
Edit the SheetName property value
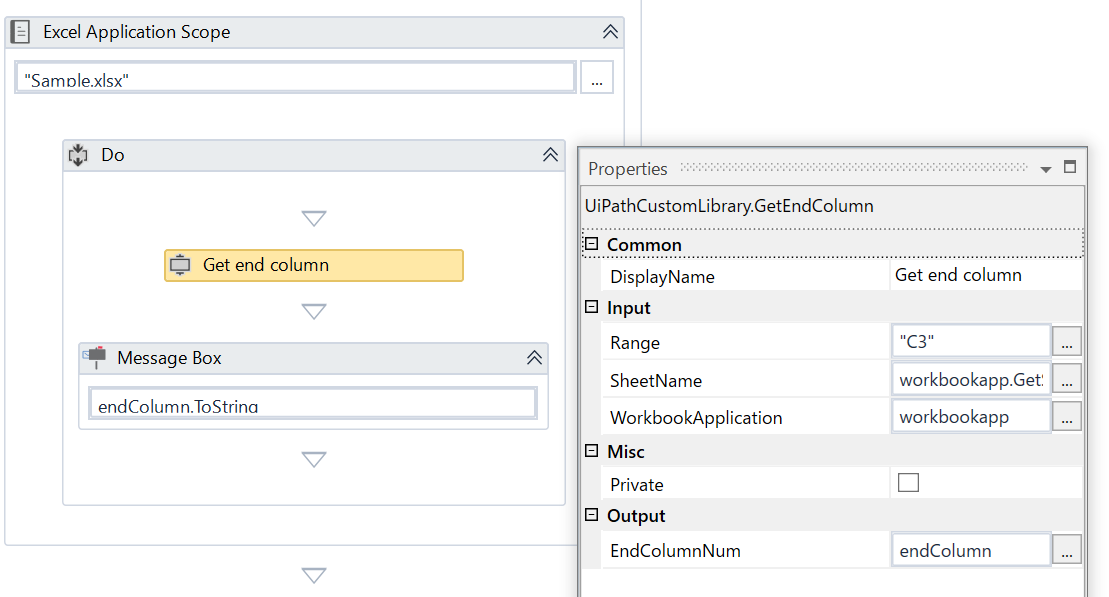971,380
